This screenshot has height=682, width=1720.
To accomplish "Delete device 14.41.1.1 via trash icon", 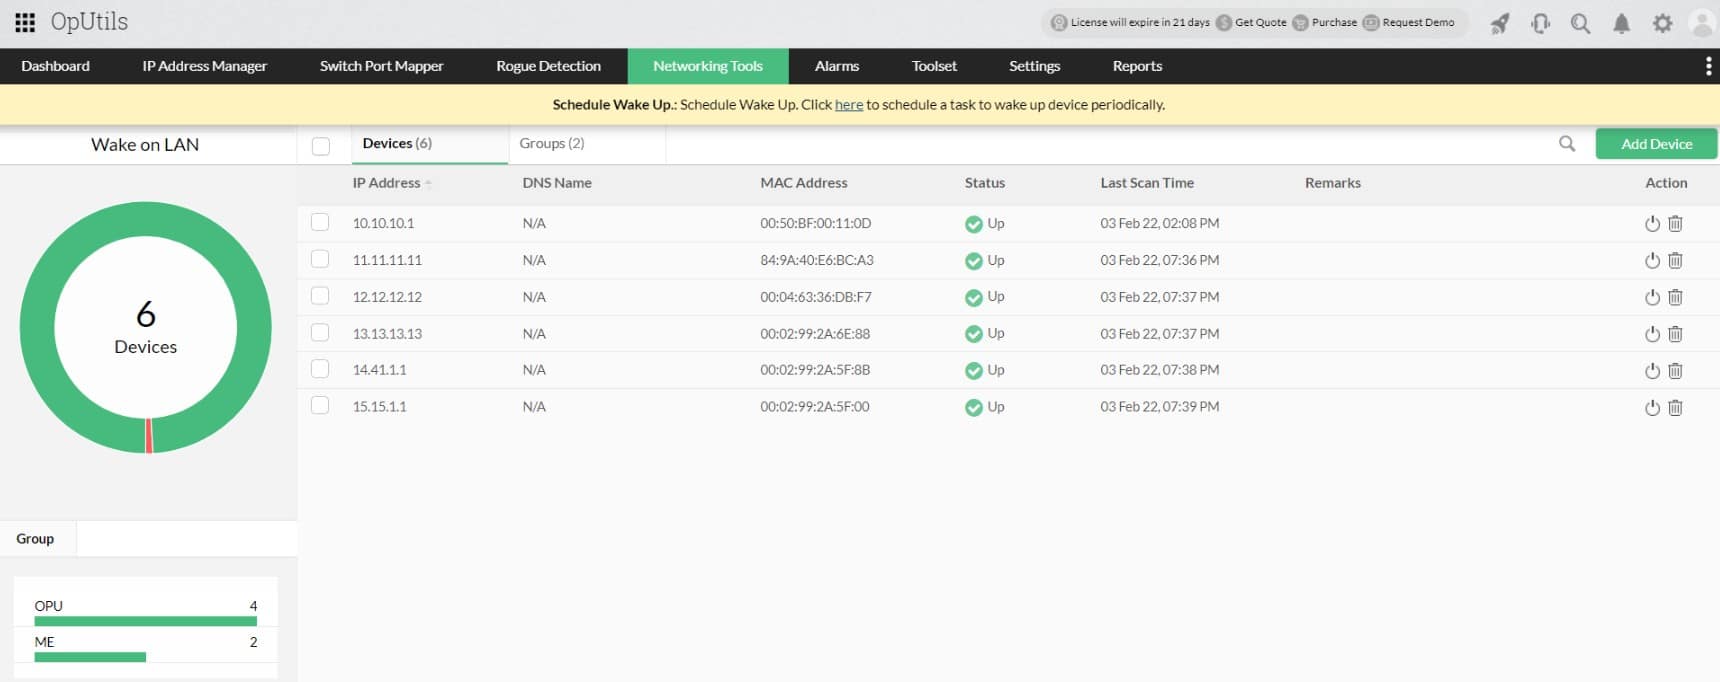I will point(1676,371).
